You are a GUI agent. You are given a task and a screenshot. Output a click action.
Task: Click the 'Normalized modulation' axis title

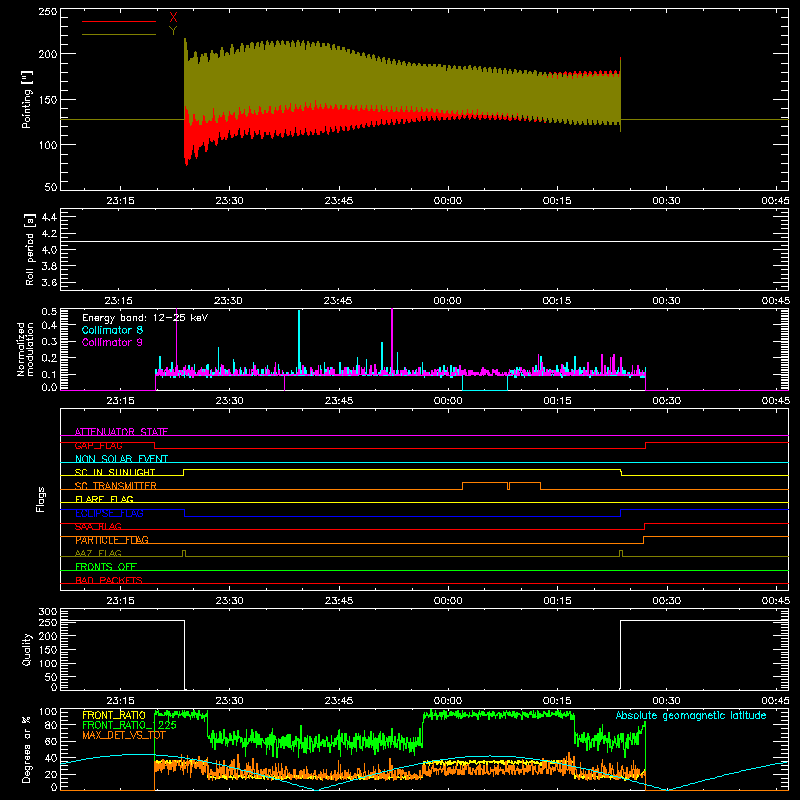pyautogui.click(x=26, y=349)
